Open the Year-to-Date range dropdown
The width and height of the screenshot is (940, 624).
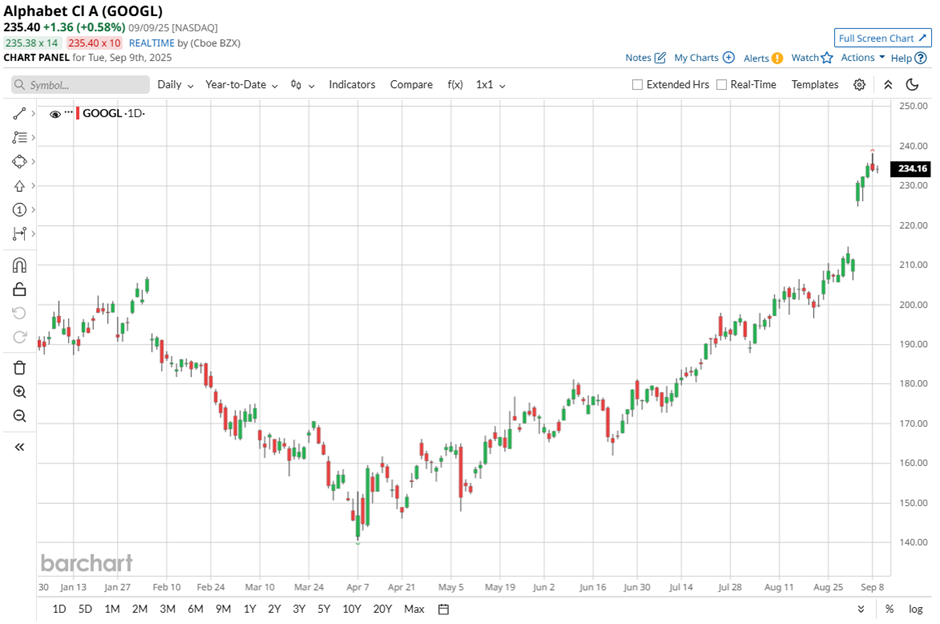pyautogui.click(x=242, y=85)
